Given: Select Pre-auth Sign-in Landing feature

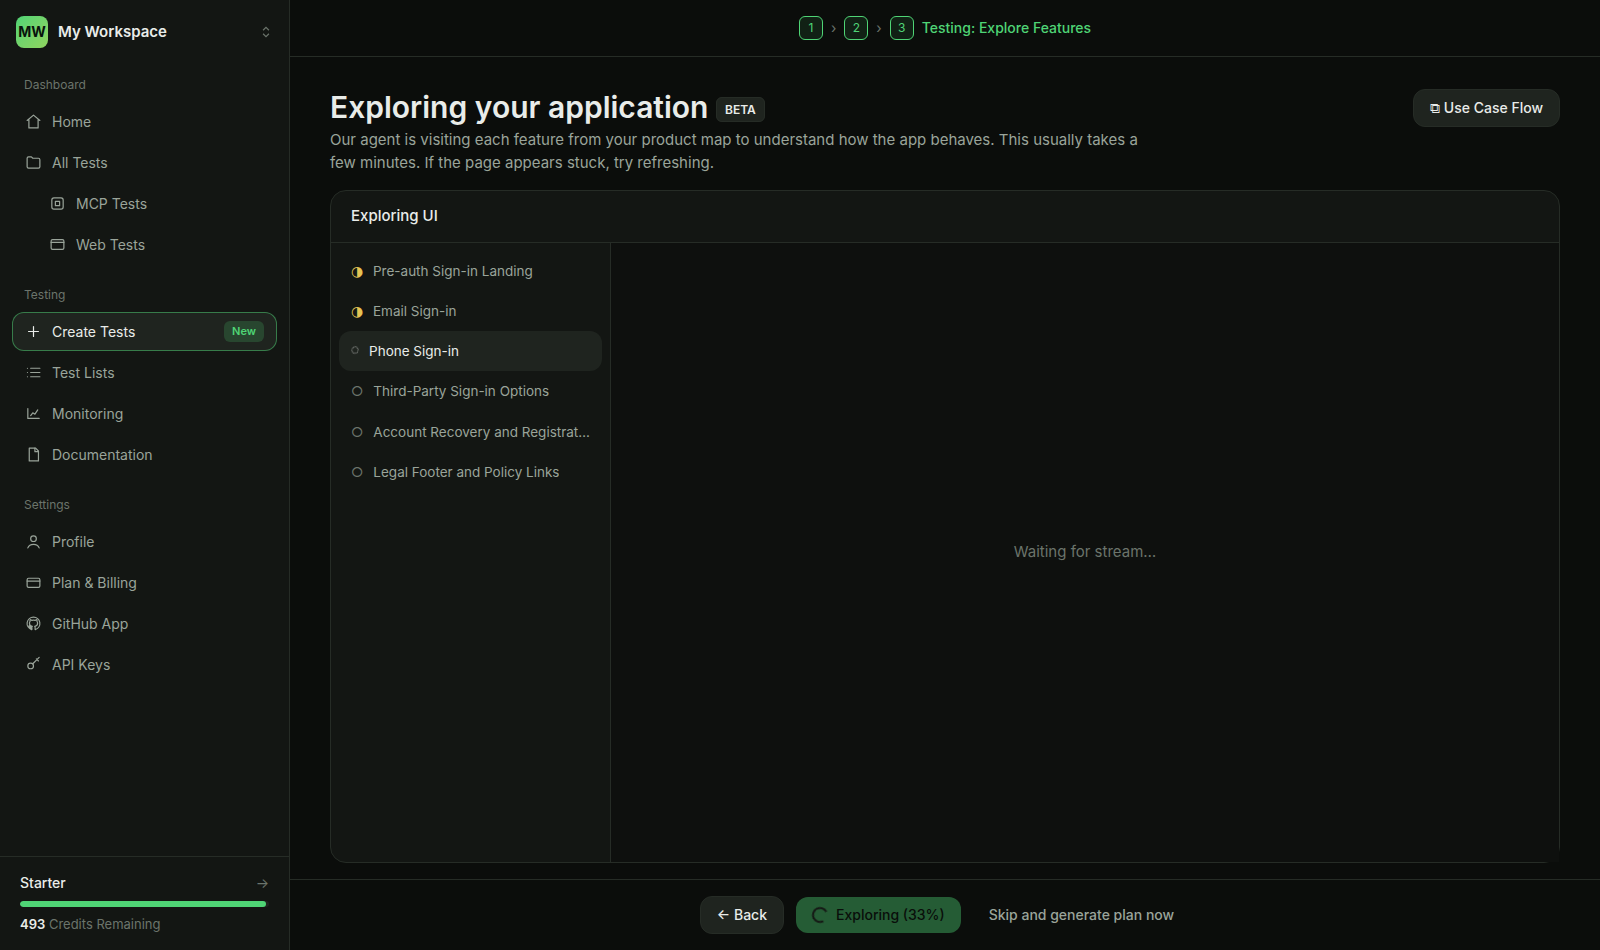Looking at the screenshot, I should click(x=470, y=272).
